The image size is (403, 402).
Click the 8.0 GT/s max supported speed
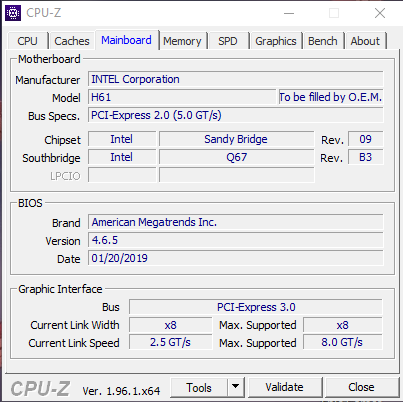click(343, 342)
